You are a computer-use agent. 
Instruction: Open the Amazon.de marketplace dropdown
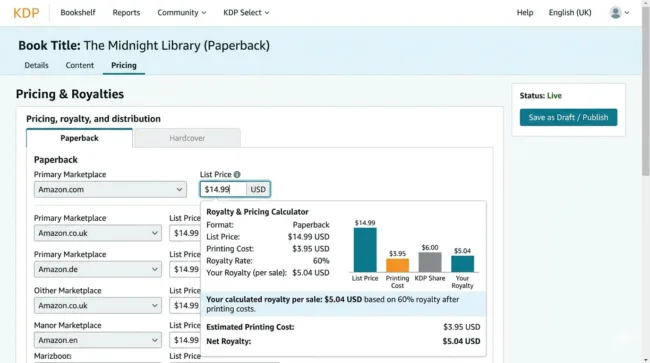click(x=98, y=269)
